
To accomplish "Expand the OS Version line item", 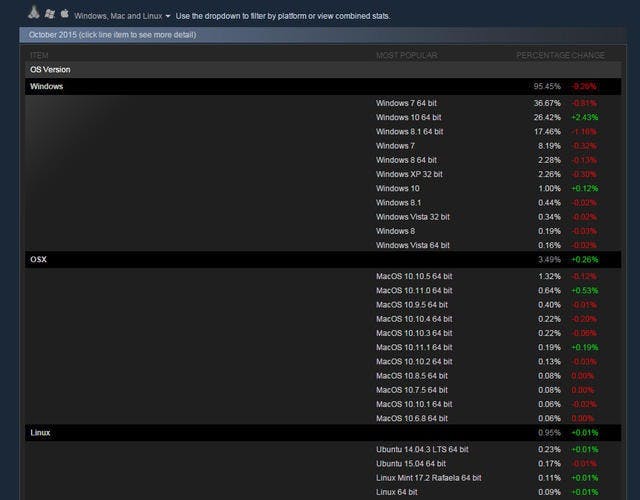I will 323,70.
